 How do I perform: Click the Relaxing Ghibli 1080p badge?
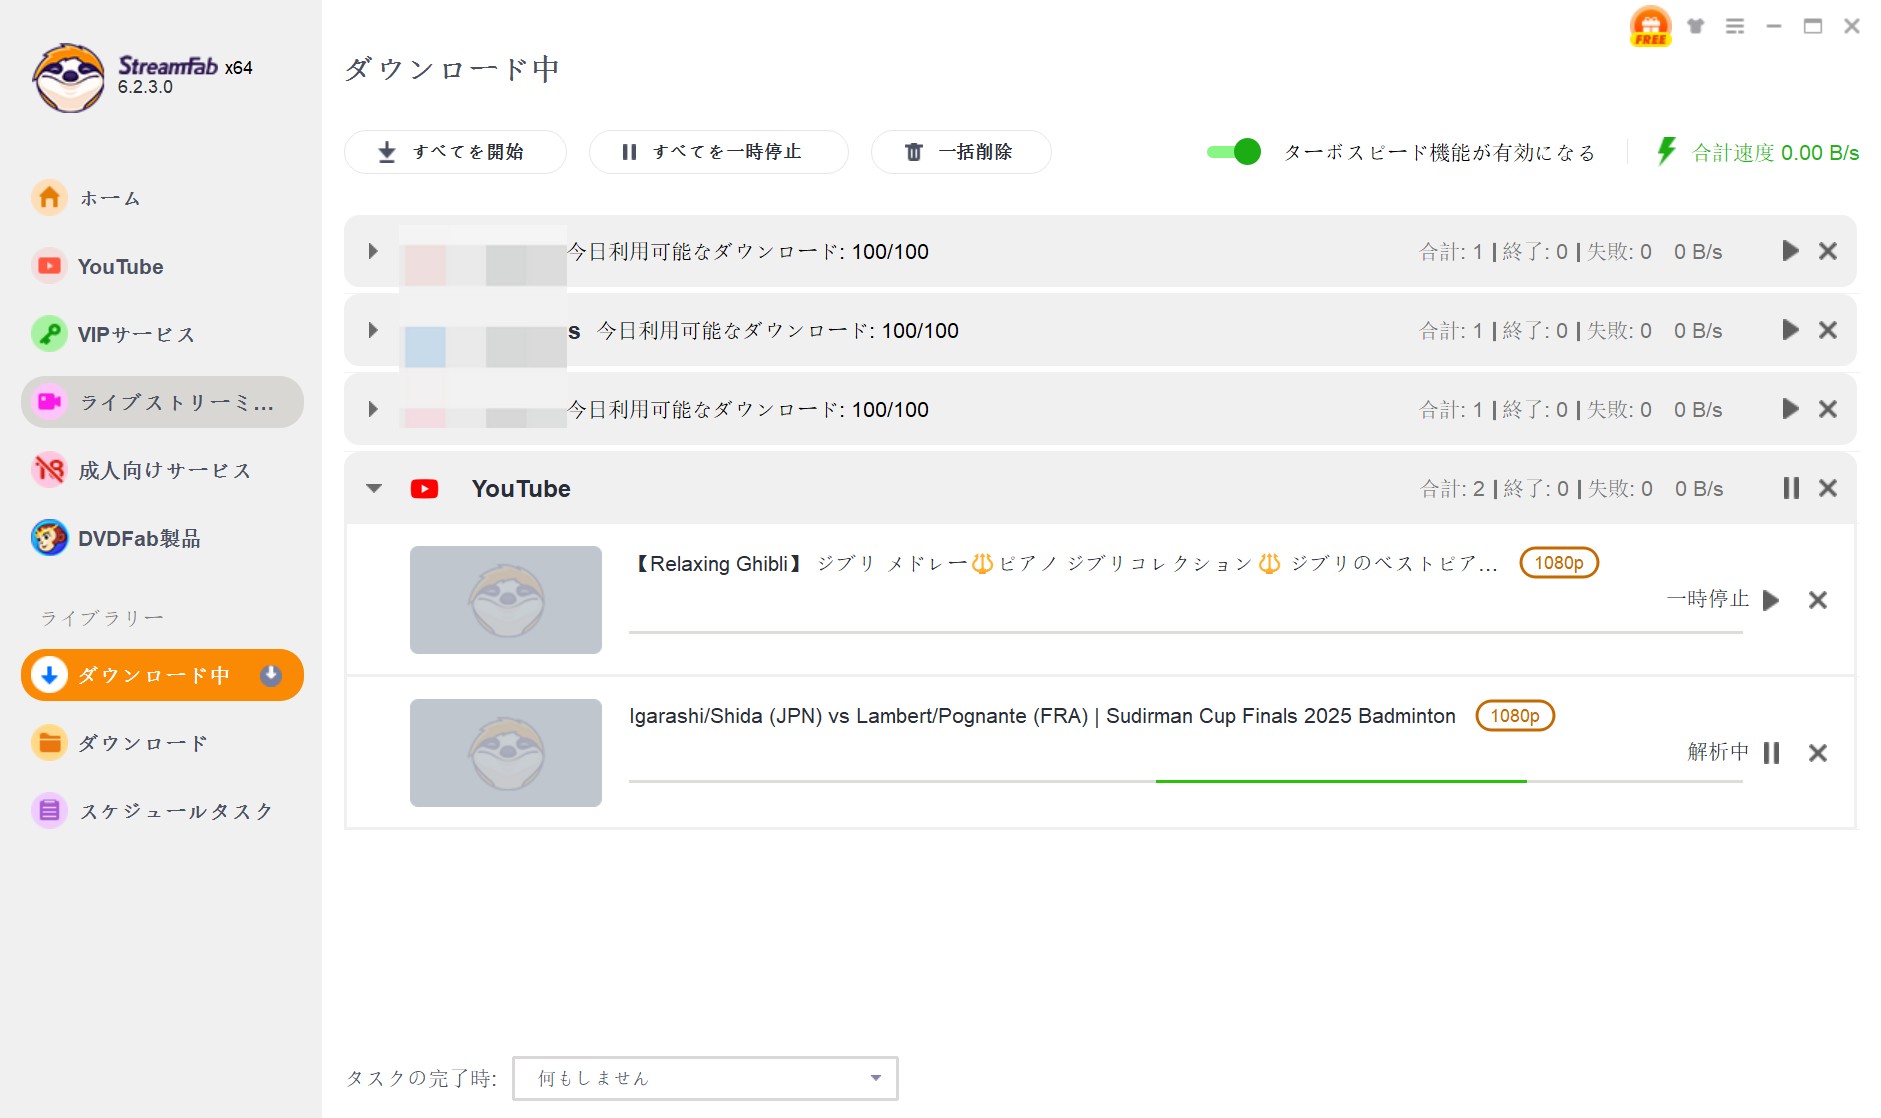pos(1559,563)
